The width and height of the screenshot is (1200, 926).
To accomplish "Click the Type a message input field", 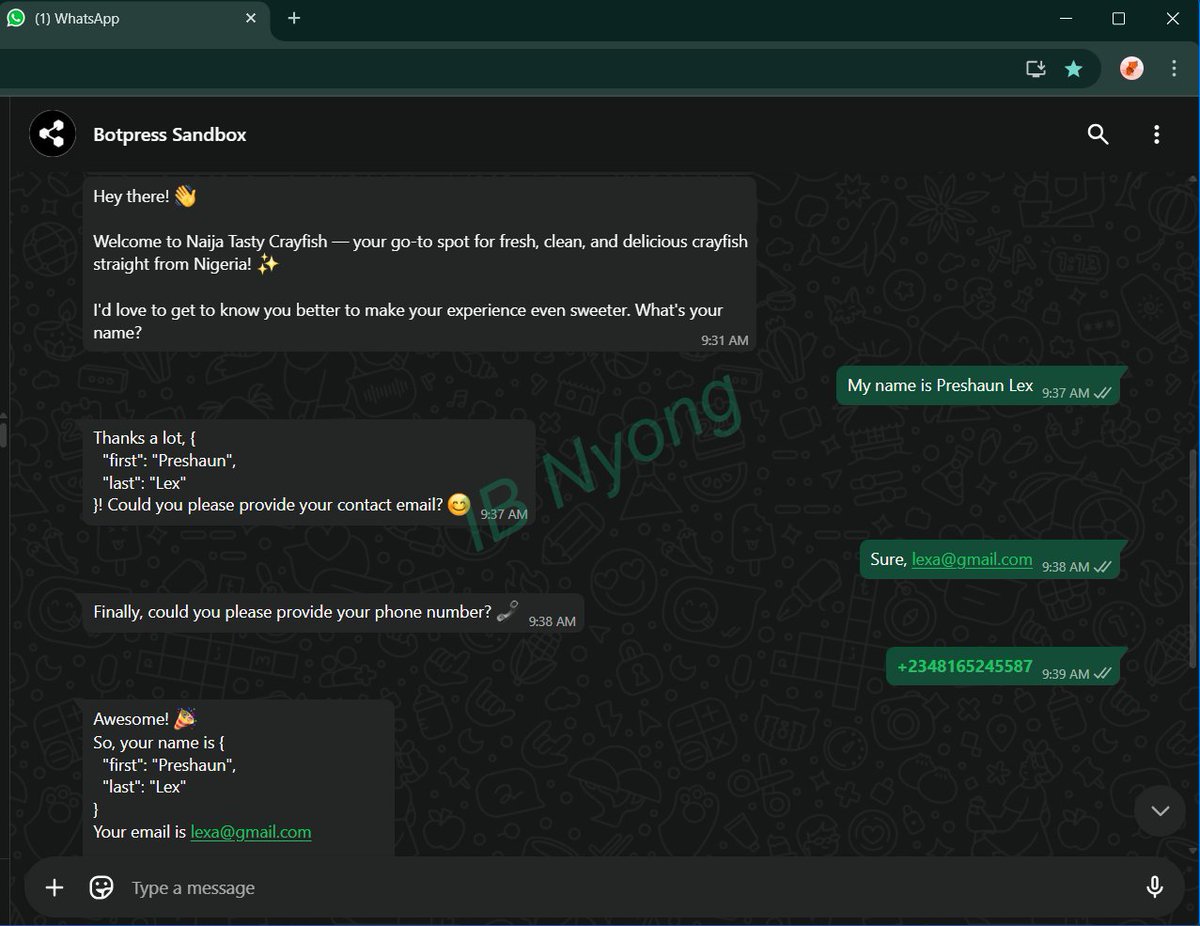I will pos(400,887).
